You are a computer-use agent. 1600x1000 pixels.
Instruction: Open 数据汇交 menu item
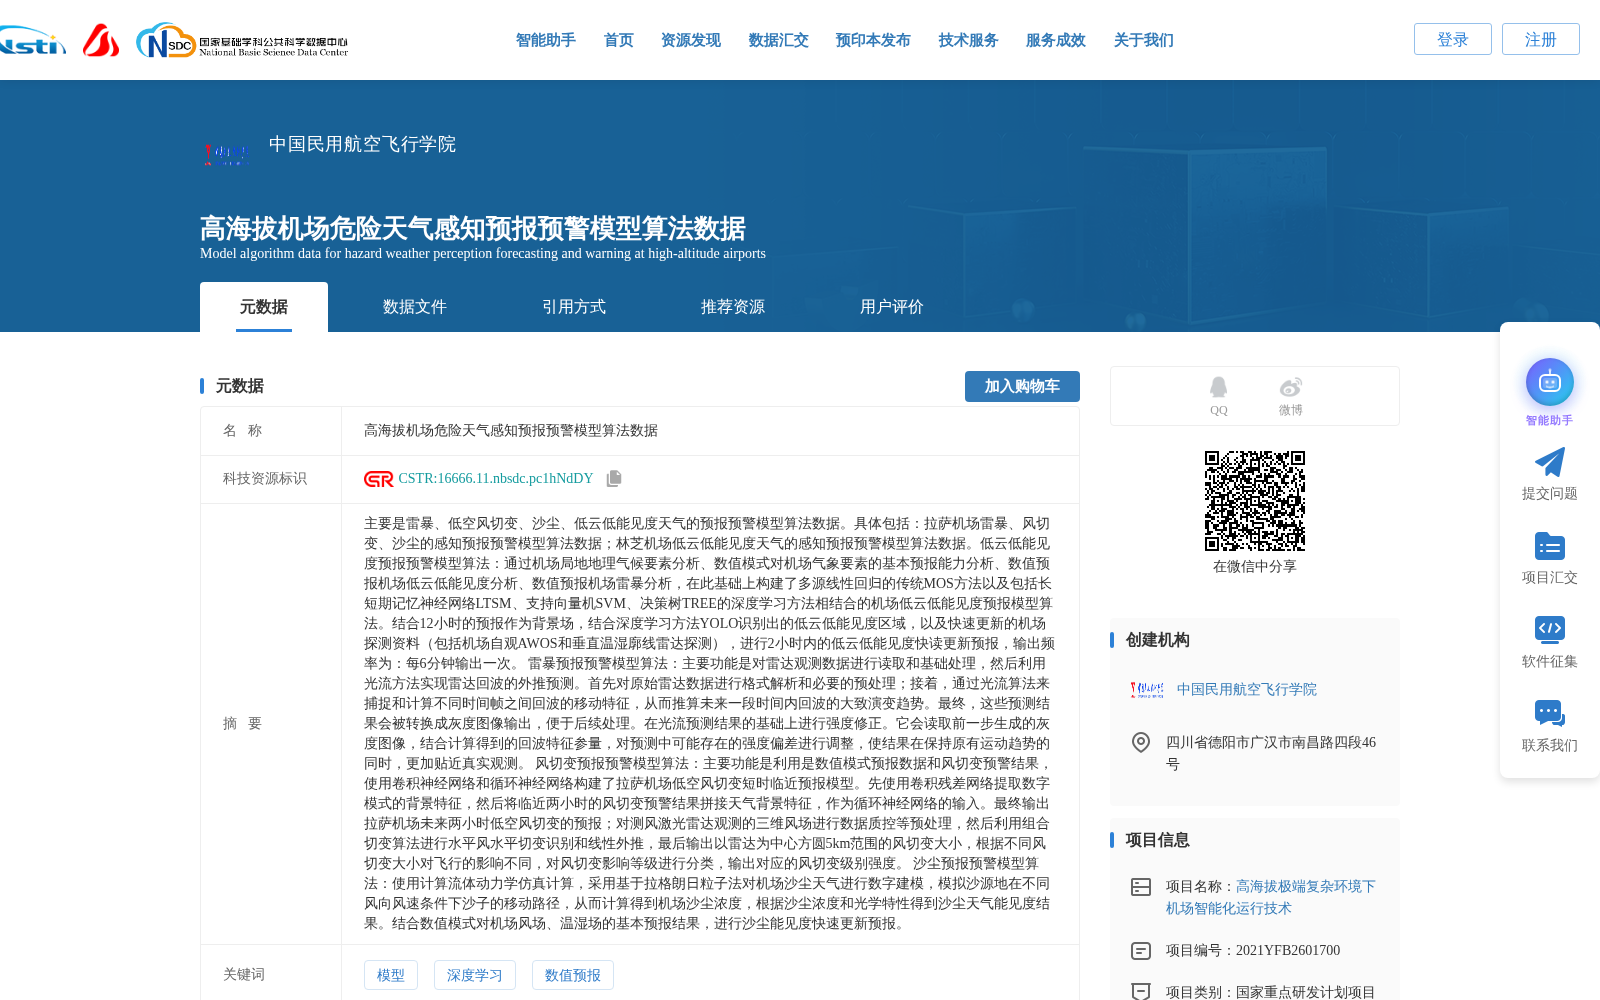point(779,40)
